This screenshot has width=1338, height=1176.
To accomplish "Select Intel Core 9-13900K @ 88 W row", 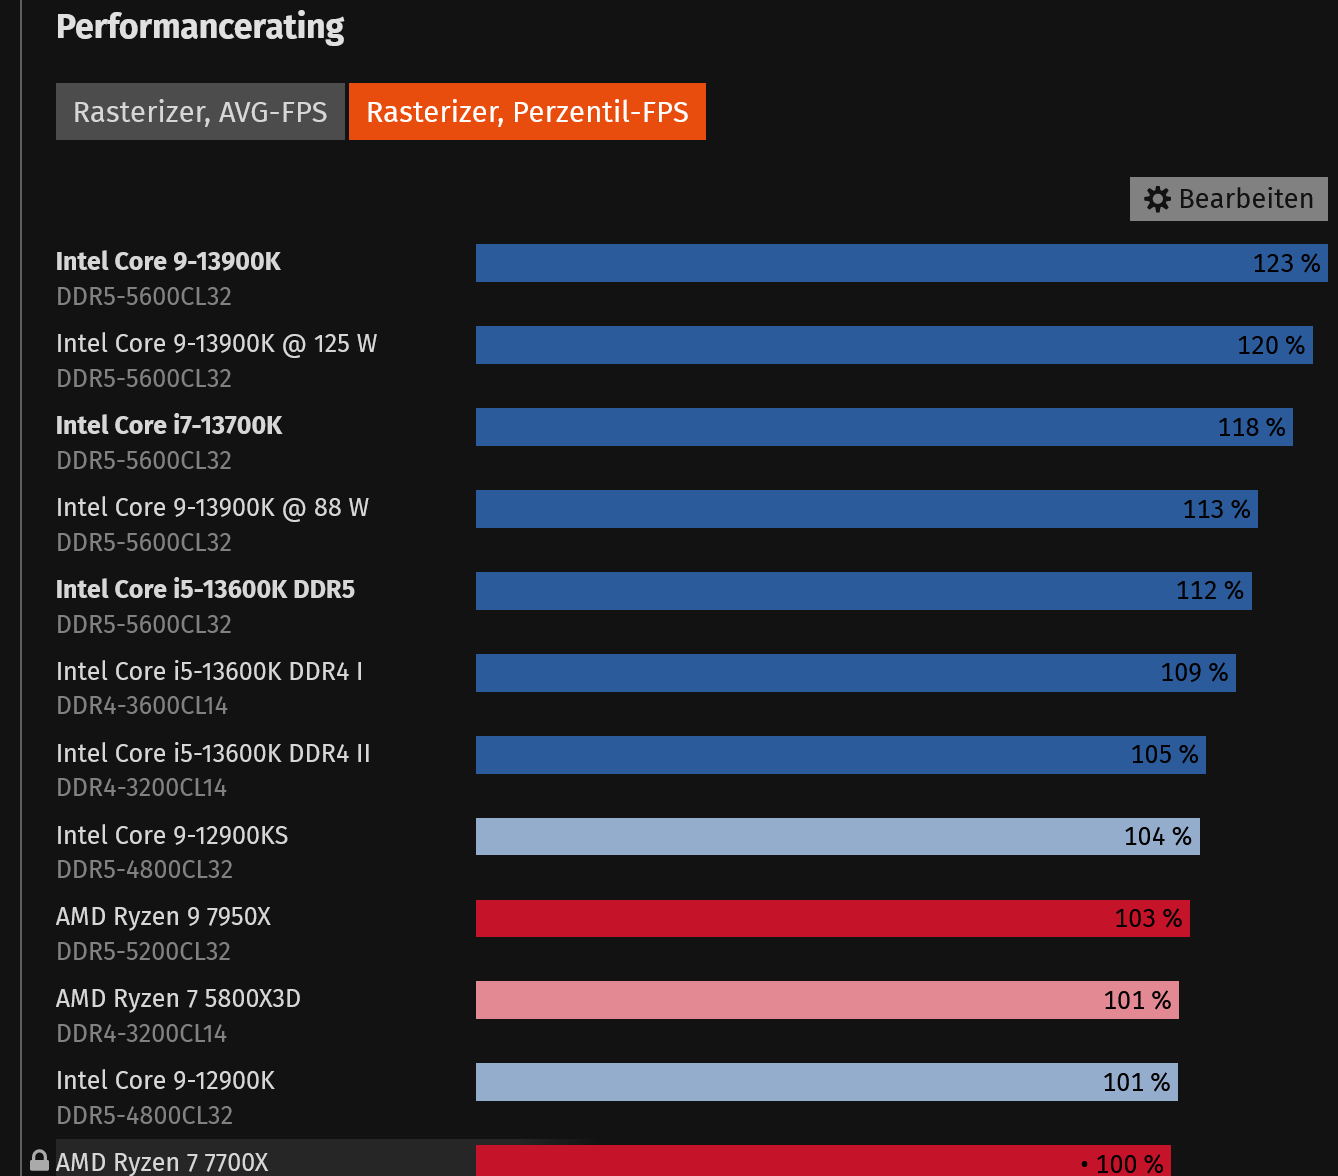I will (x=692, y=523).
